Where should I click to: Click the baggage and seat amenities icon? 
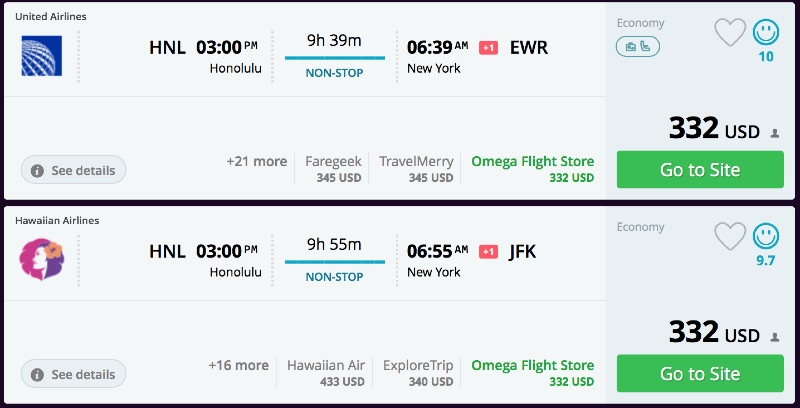coord(637,46)
